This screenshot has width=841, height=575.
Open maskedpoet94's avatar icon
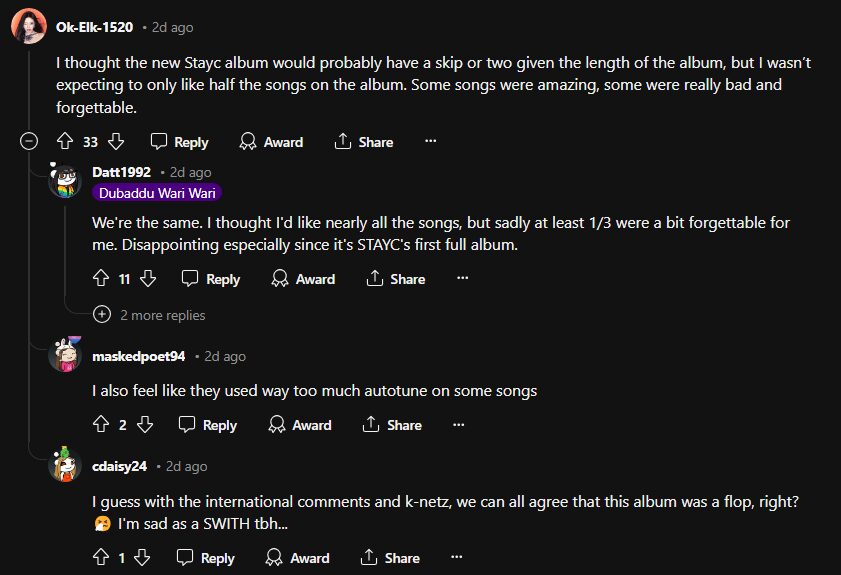point(64,356)
